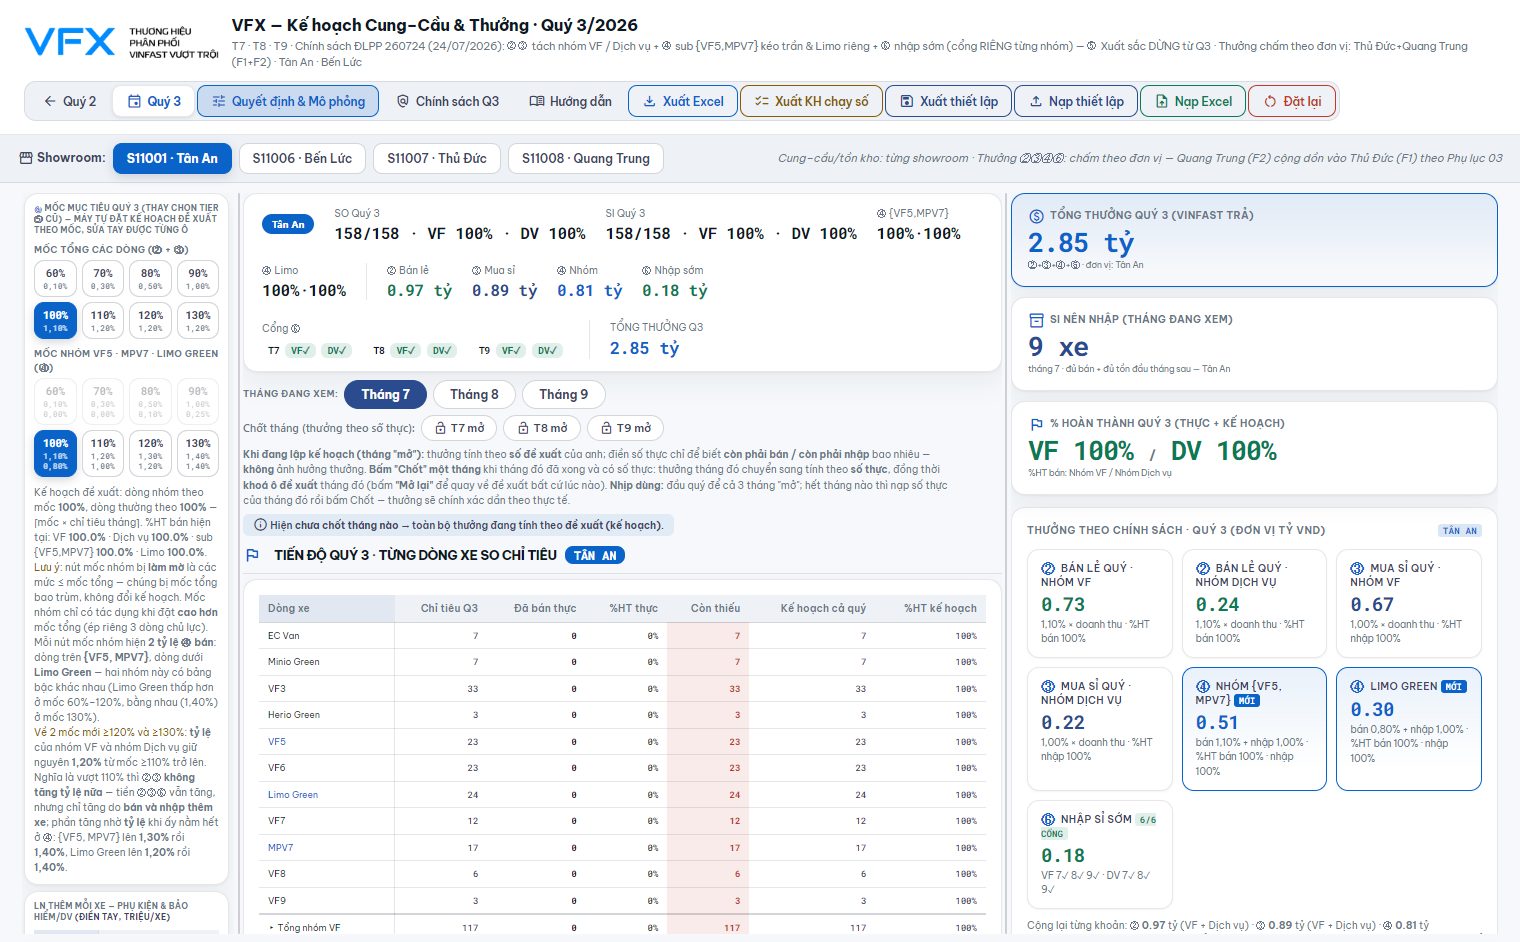1520x942 pixels.
Task: Switch viewing month to Tháng 8
Action: (x=474, y=394)
